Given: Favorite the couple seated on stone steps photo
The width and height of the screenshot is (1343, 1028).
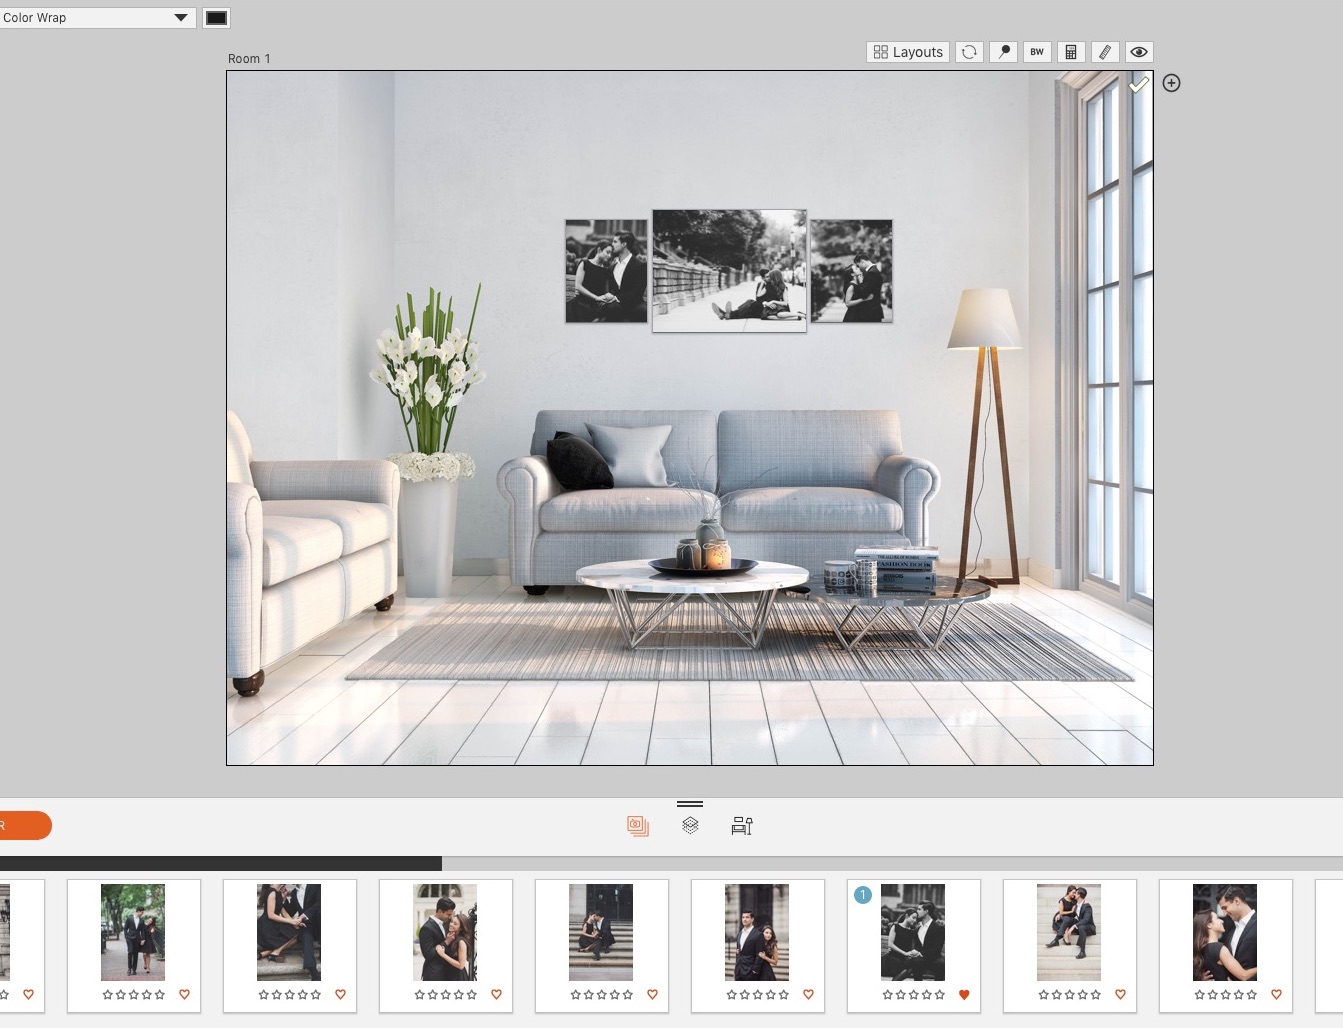Looking at the screenshot, I should coord(1120,994).
